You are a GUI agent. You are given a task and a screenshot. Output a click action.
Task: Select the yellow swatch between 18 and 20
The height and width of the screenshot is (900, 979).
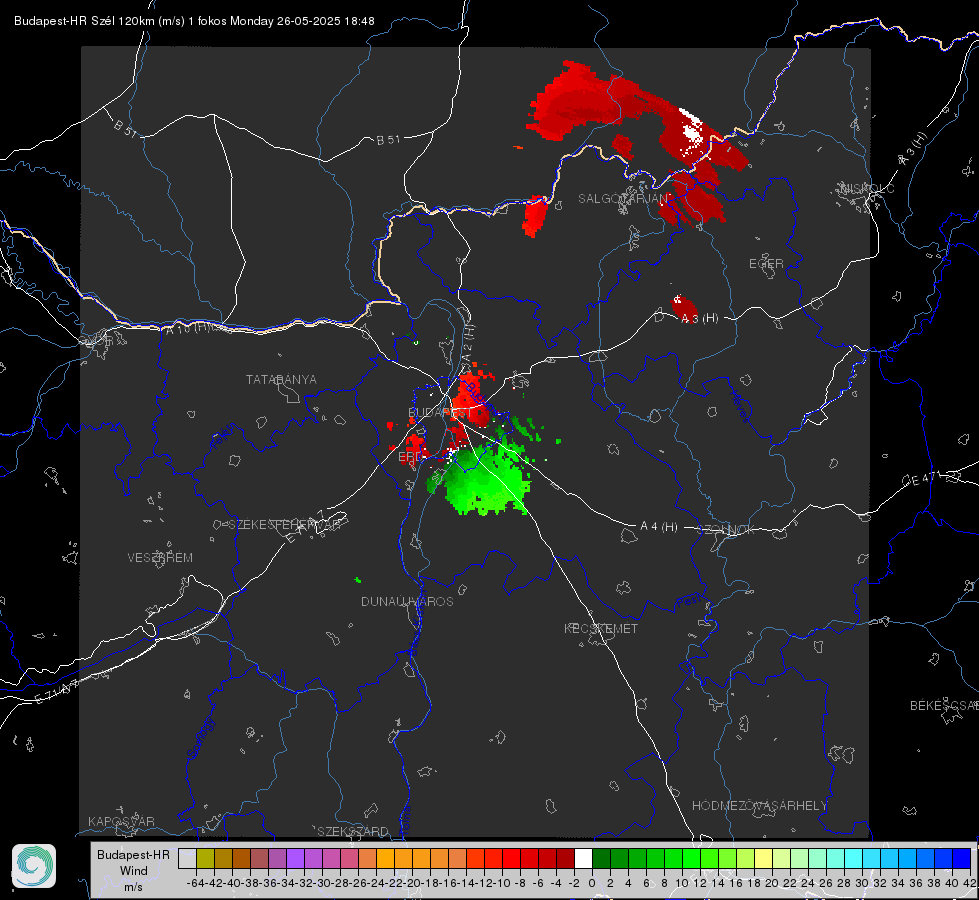tap(764, 859)
